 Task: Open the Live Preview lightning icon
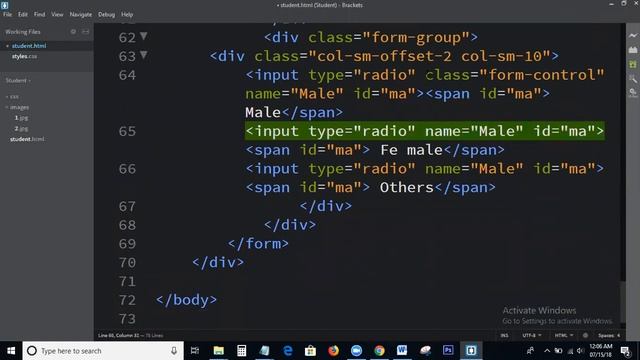(633, 36)
